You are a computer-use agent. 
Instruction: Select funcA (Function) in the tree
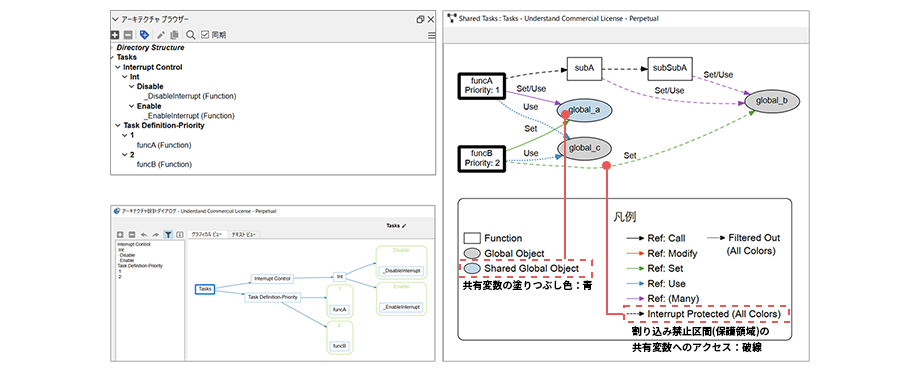tap(164, 145)
